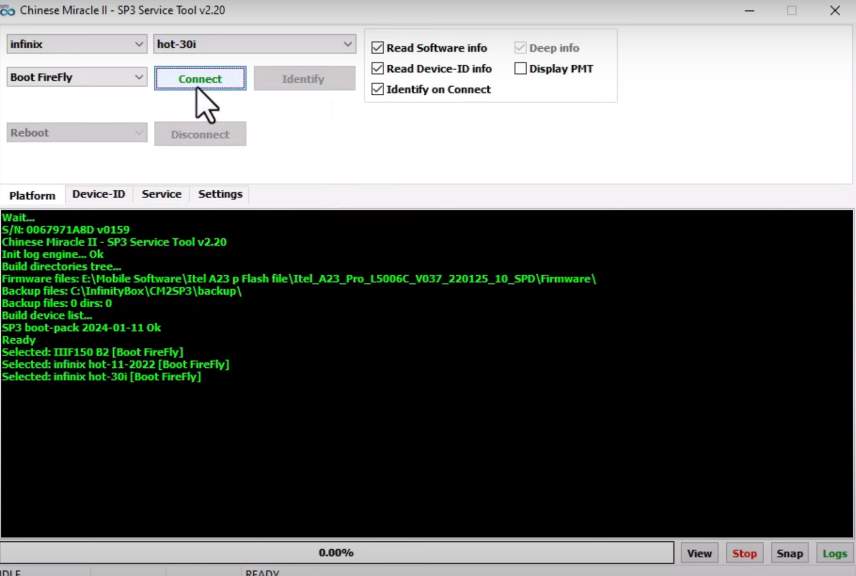Click the 'Backup files: C:\InfinityBox' log line
Image resolution: width=856 pixels, height=576 pixels.
click(x=121, y=291)
